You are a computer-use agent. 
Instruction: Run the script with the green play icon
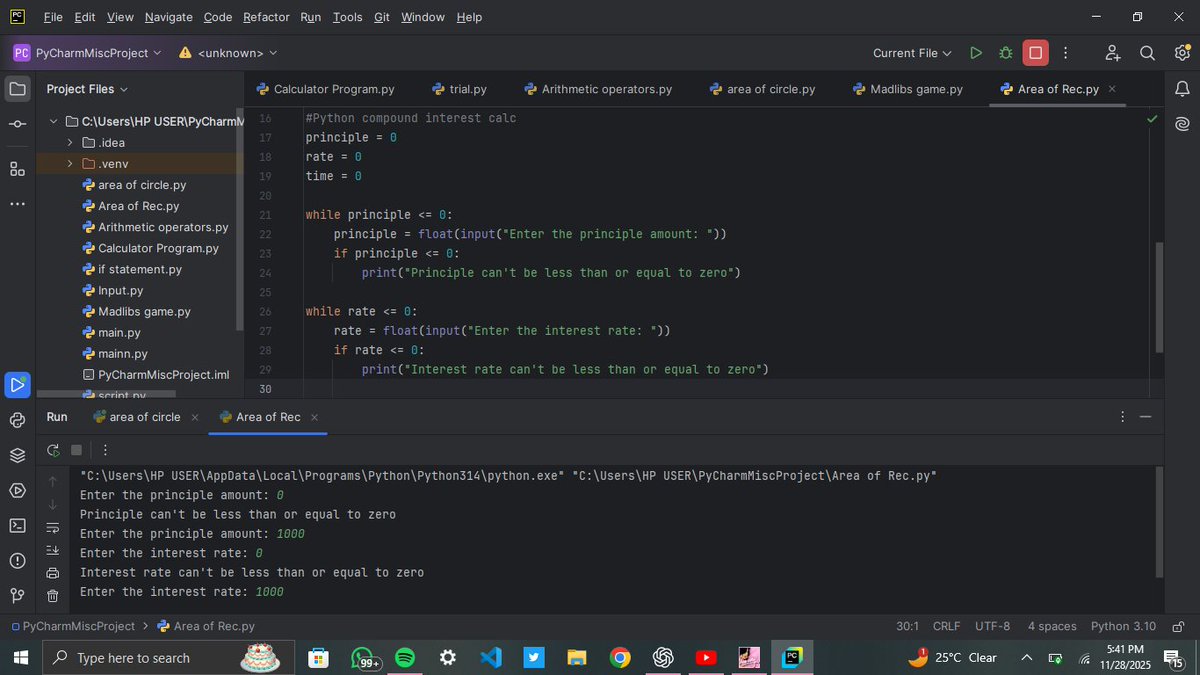coord(976,52)
